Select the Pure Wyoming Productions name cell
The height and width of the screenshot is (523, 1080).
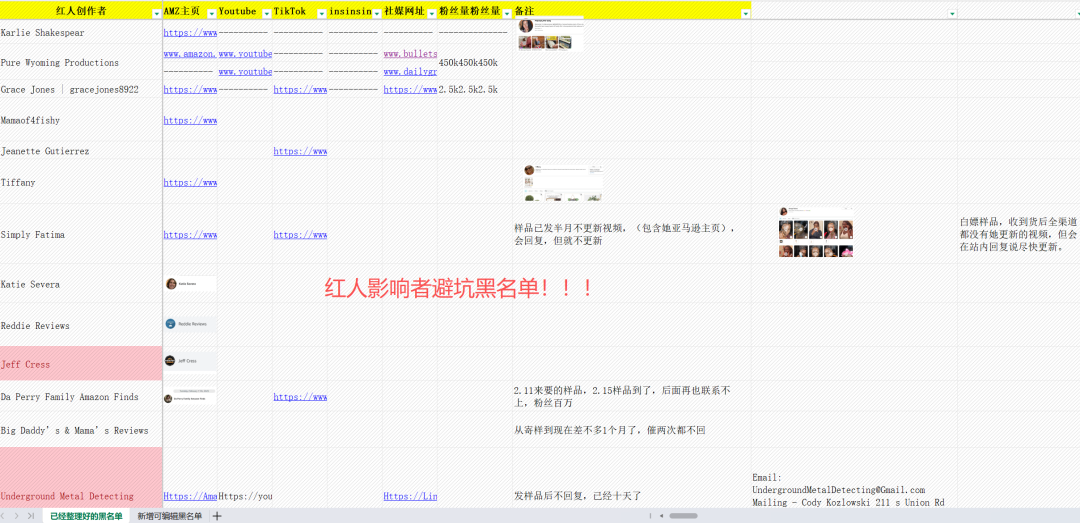[x=81, y=63]
